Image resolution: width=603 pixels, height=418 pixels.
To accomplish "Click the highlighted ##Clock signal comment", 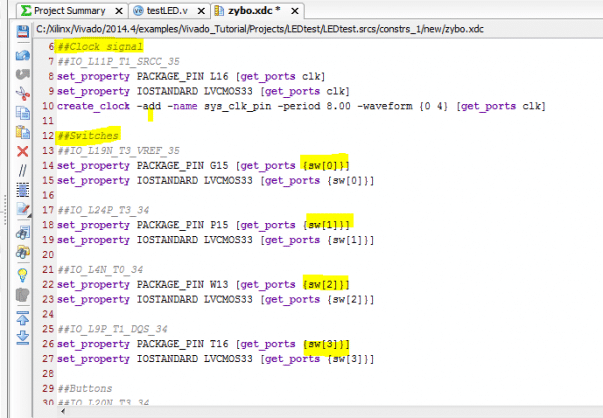I will coord(100,46).
